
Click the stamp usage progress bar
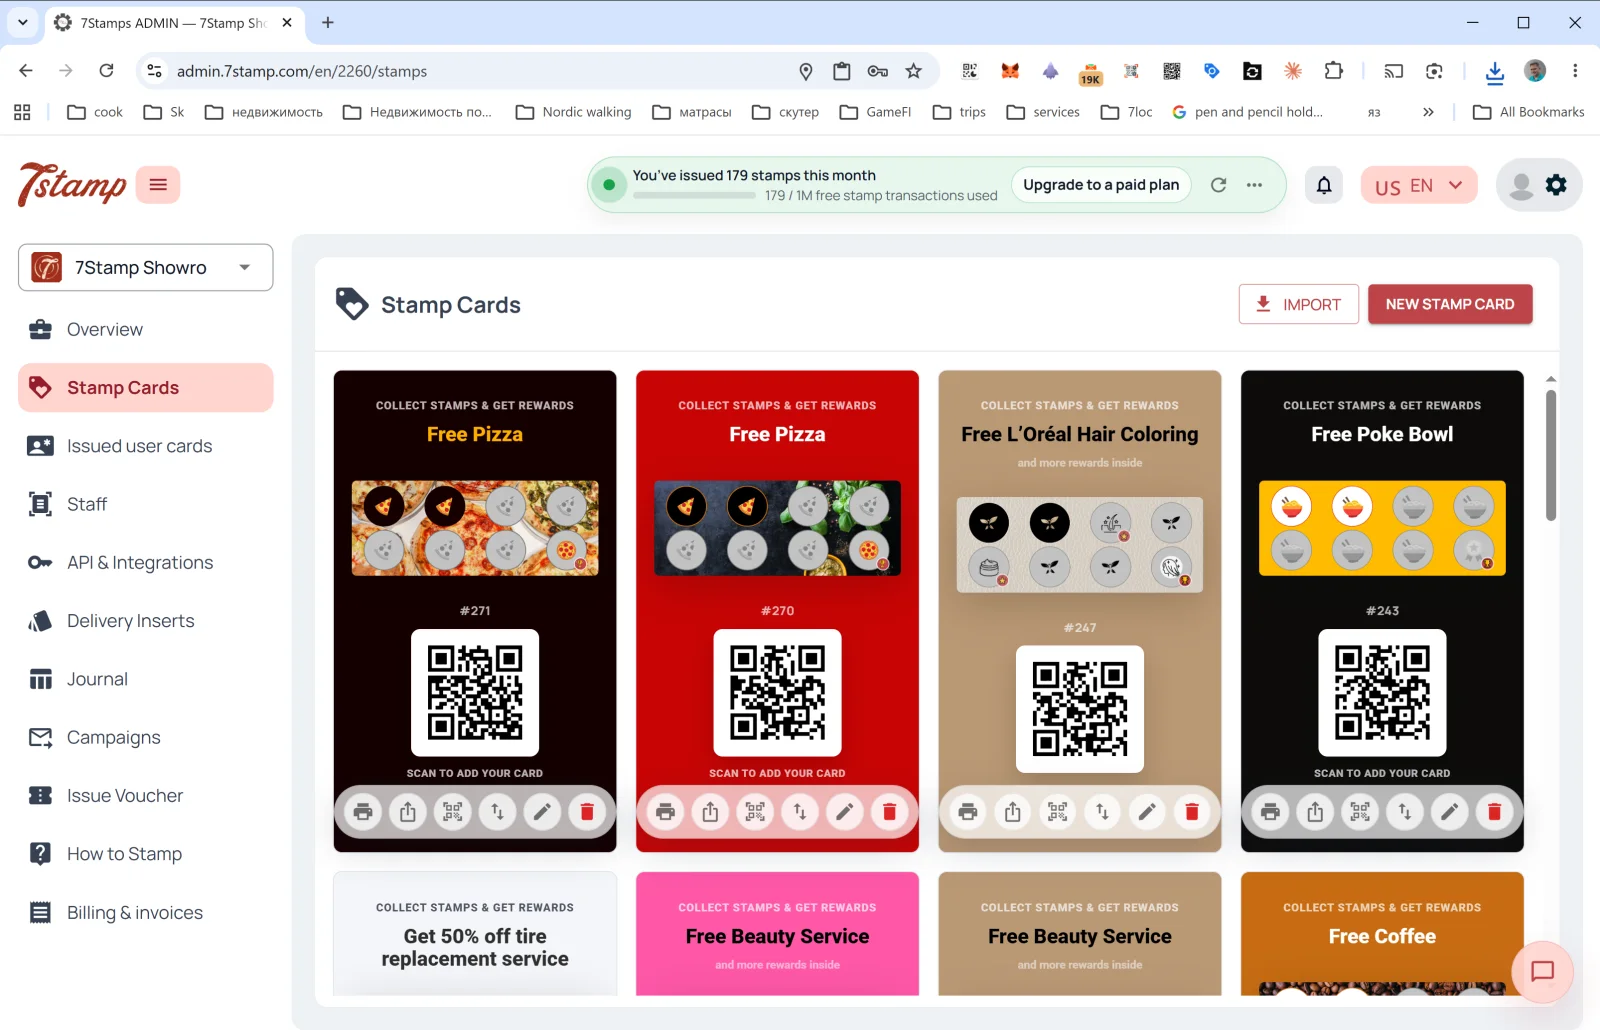pyautogui.click(x=694, y=196)
